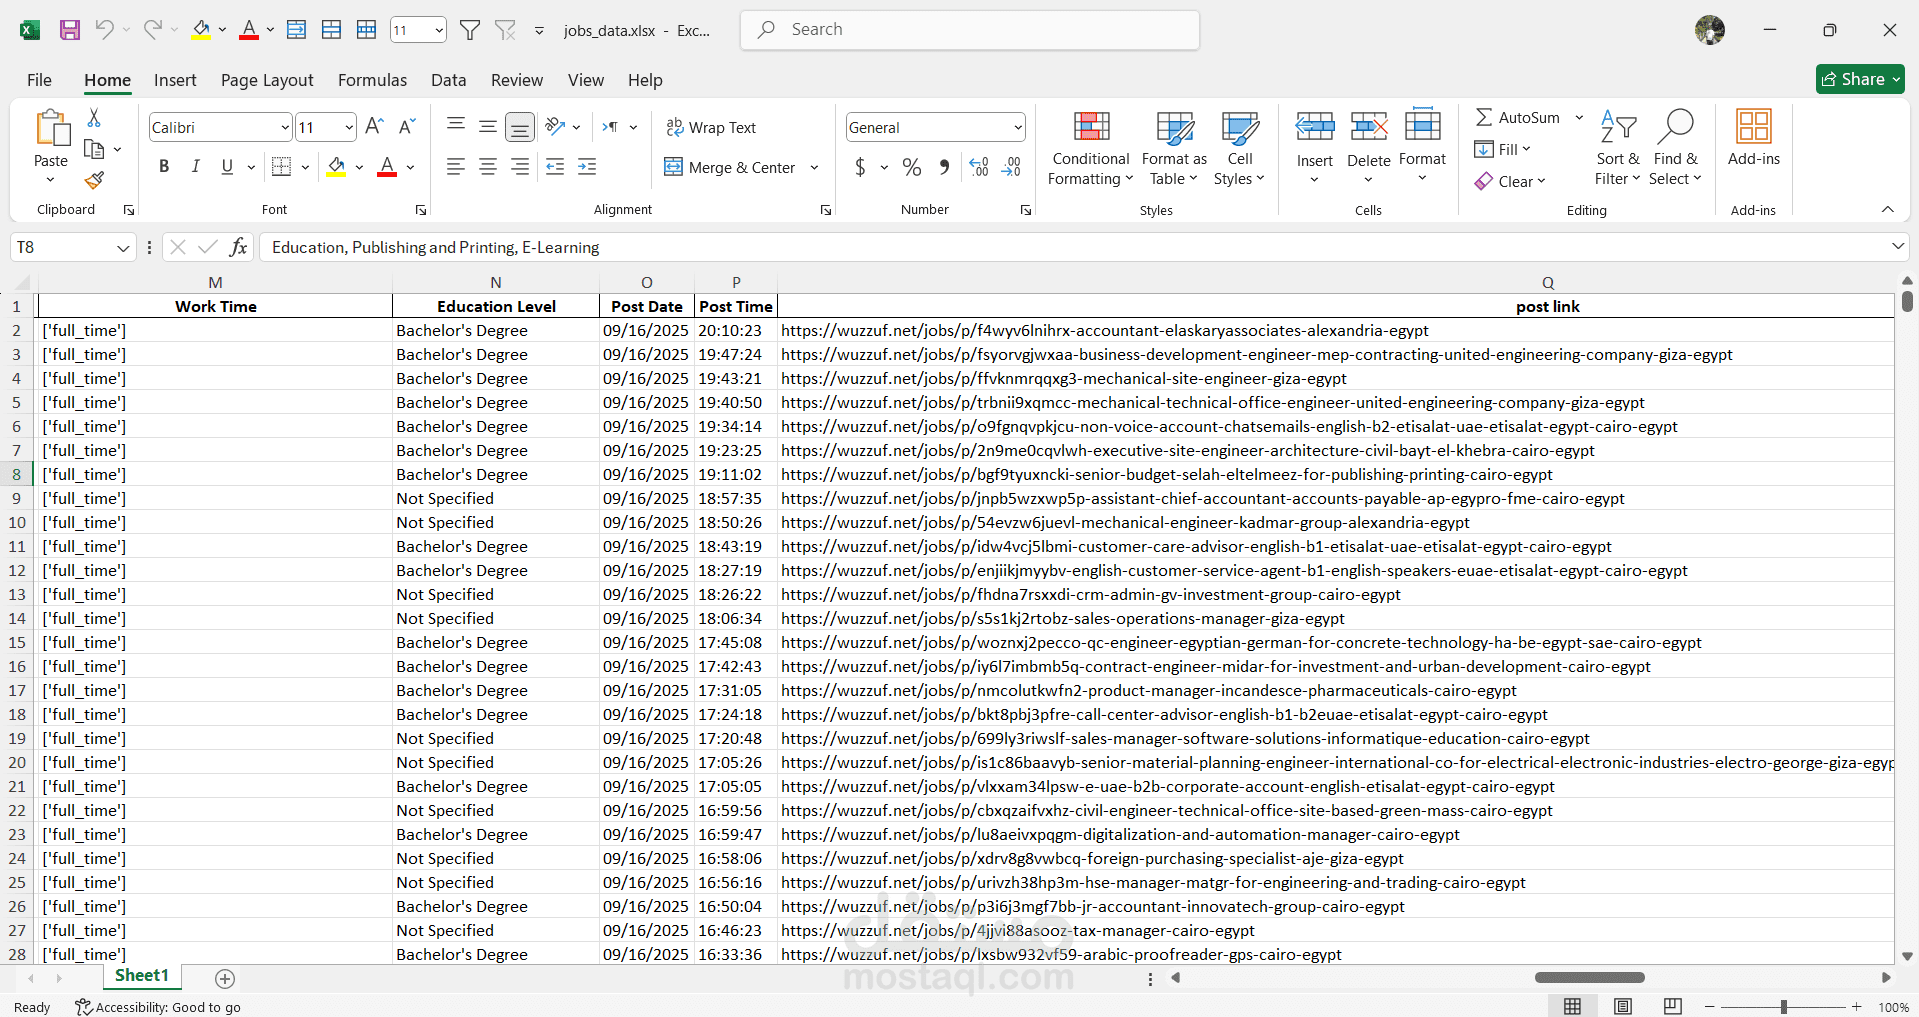Toggle Bold formatting

[x=164, y=167]
